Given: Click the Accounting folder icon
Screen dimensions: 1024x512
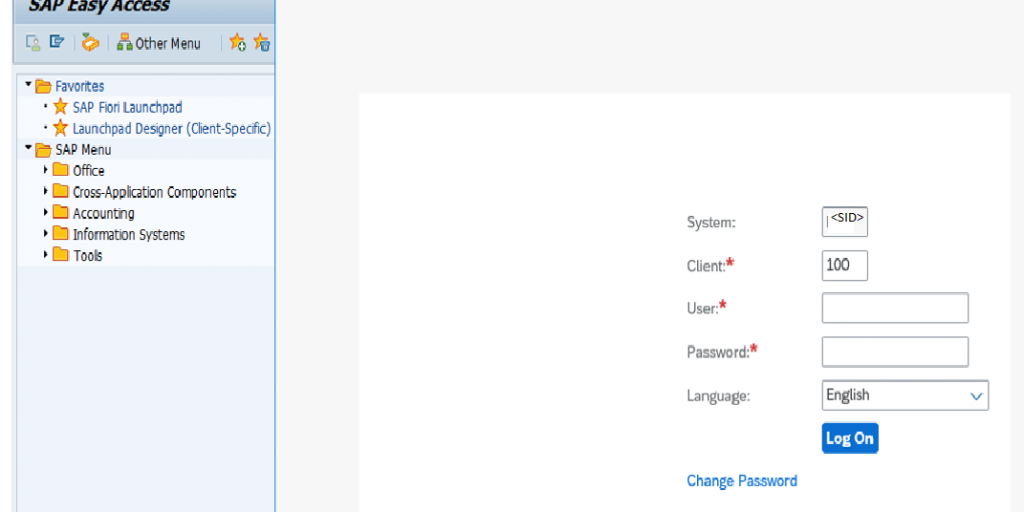Looking at the screenshot, I should coord(61,212).
